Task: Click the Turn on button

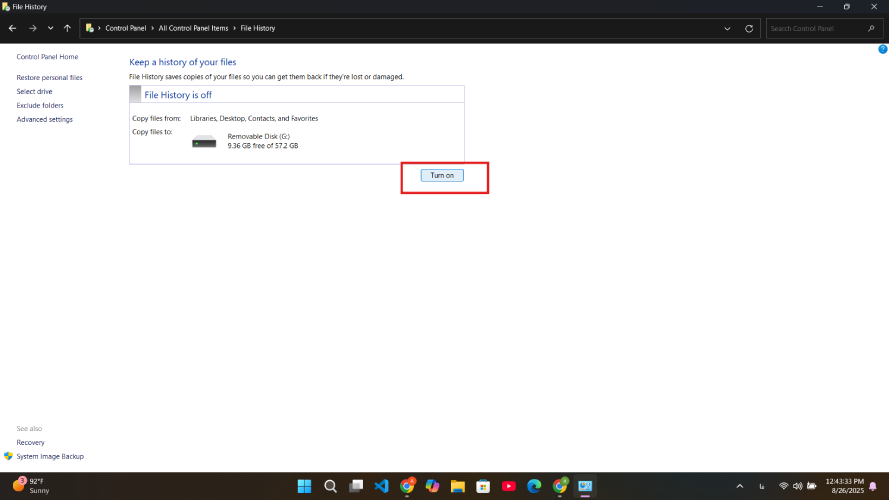Action: pyautogui.click(x=442, y=175)
